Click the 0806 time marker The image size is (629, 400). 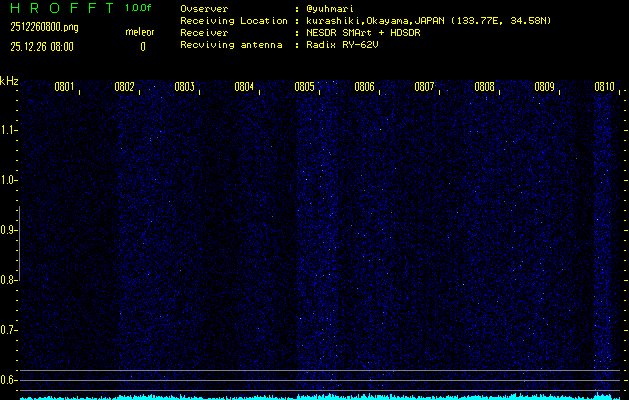[364, 87]
